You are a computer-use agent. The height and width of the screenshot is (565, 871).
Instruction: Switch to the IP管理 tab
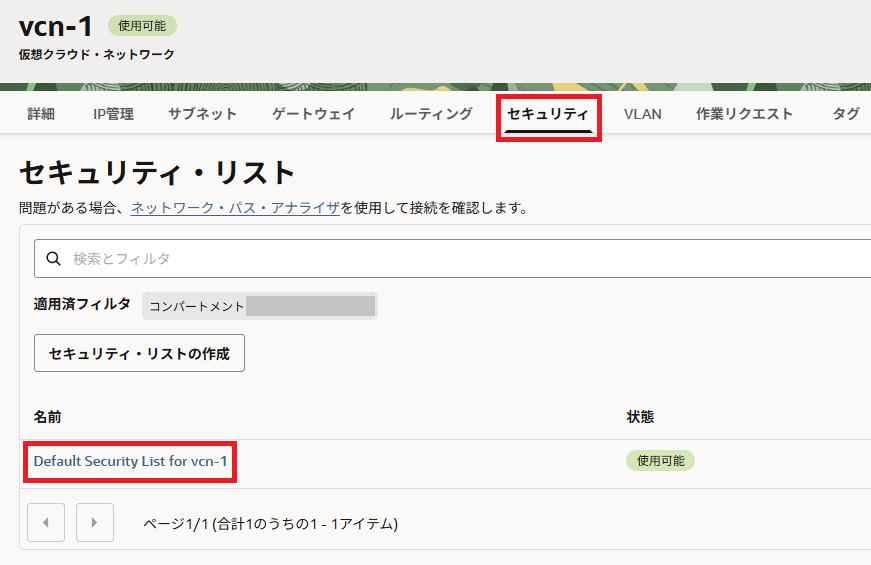113,114
